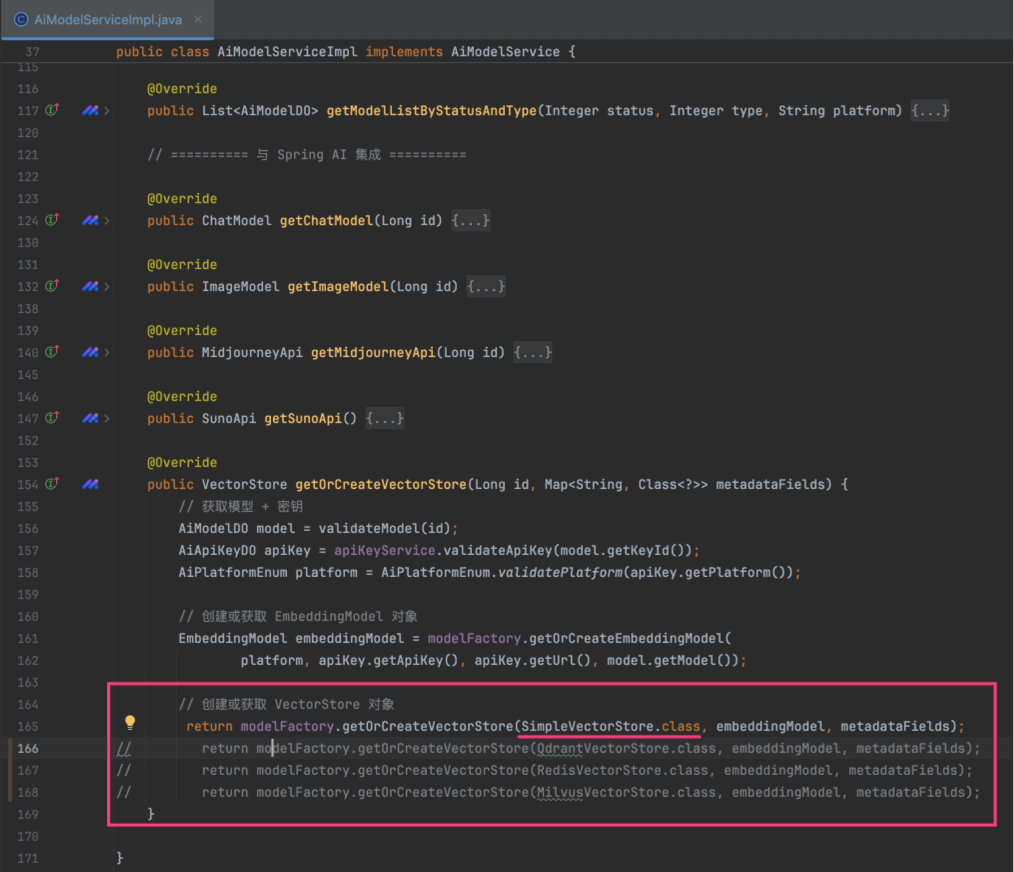
Task: Click implements gutter icon beside getImageModel
Action: click(x=52, y=286)
